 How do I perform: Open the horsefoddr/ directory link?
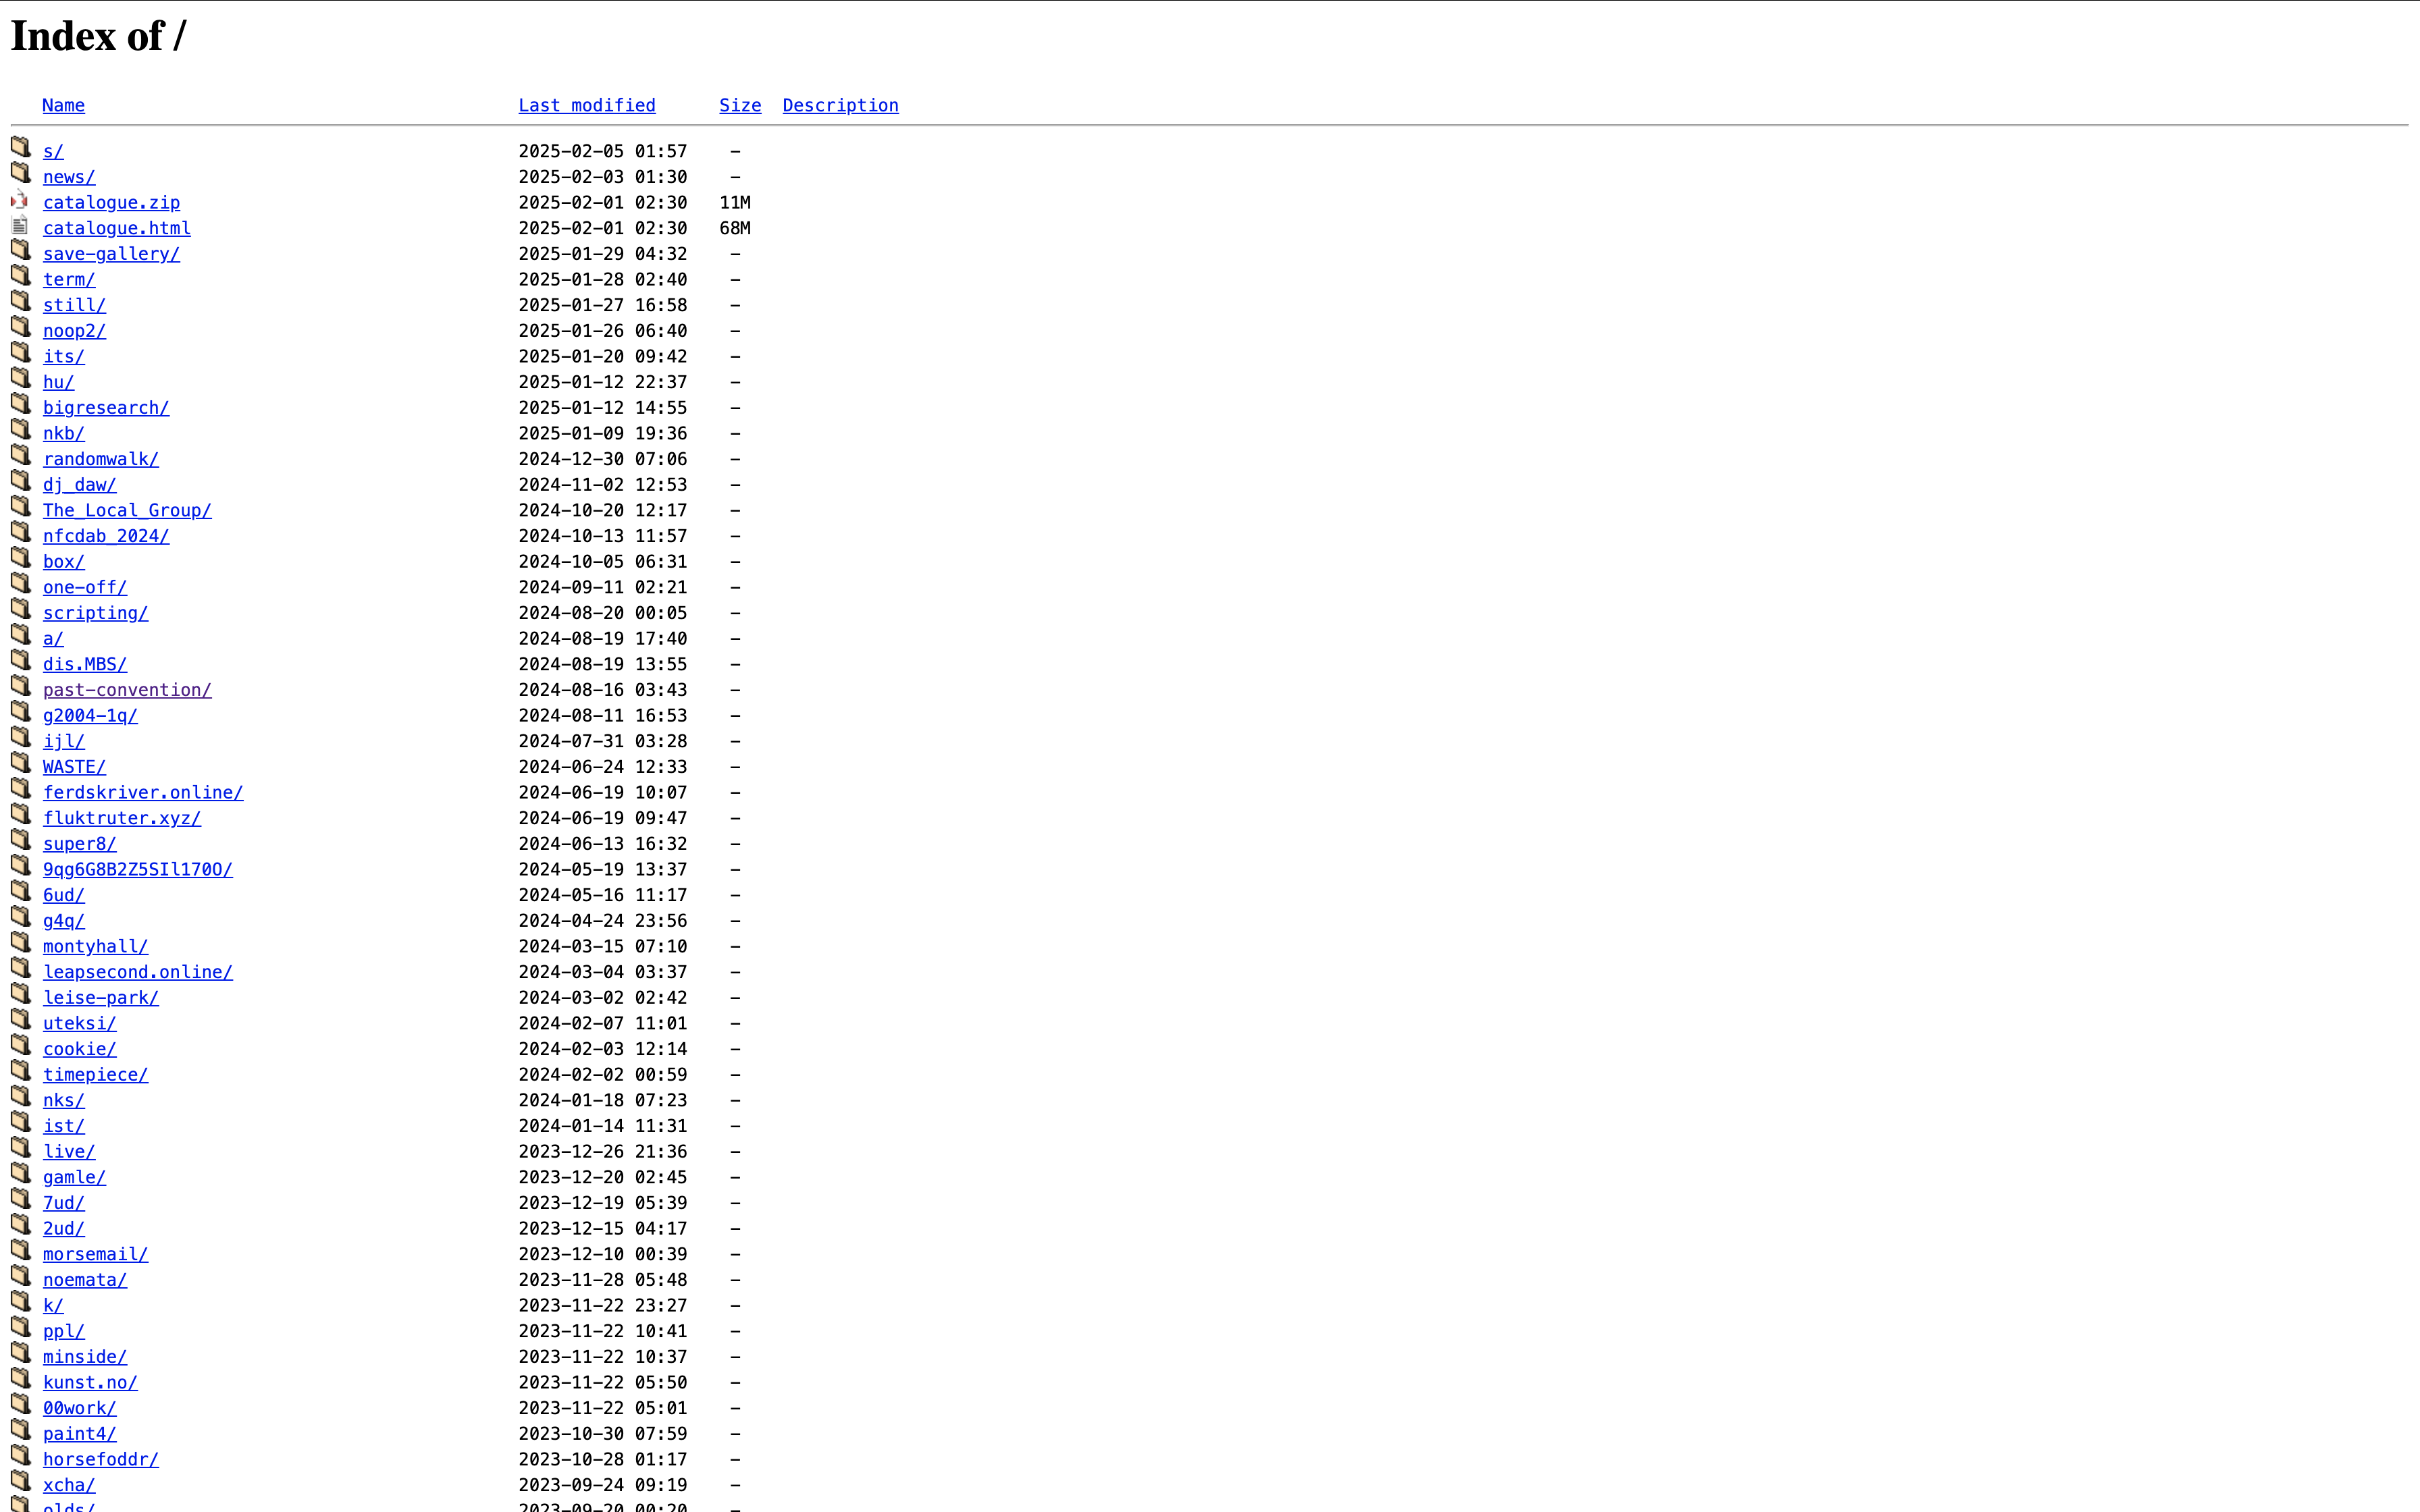coord(100,1459)
